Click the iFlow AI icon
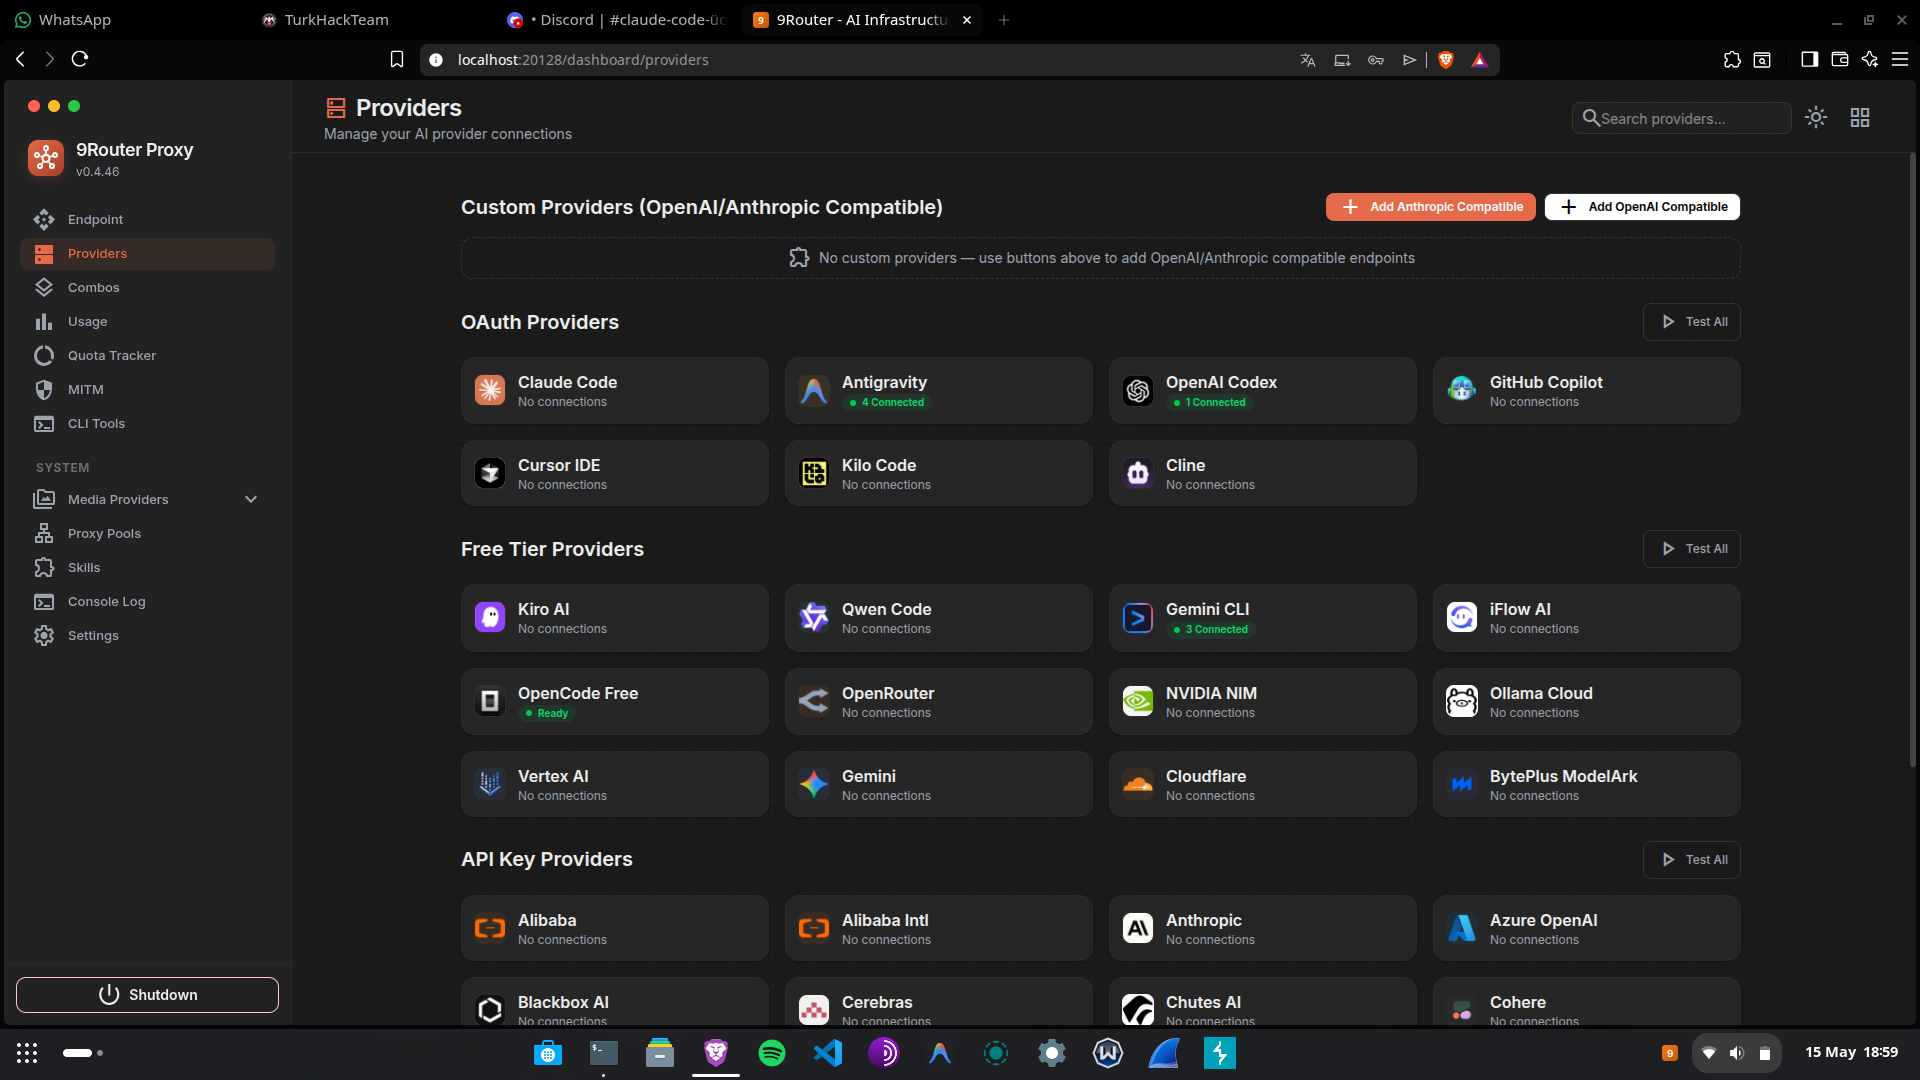 pos(1462,617)
